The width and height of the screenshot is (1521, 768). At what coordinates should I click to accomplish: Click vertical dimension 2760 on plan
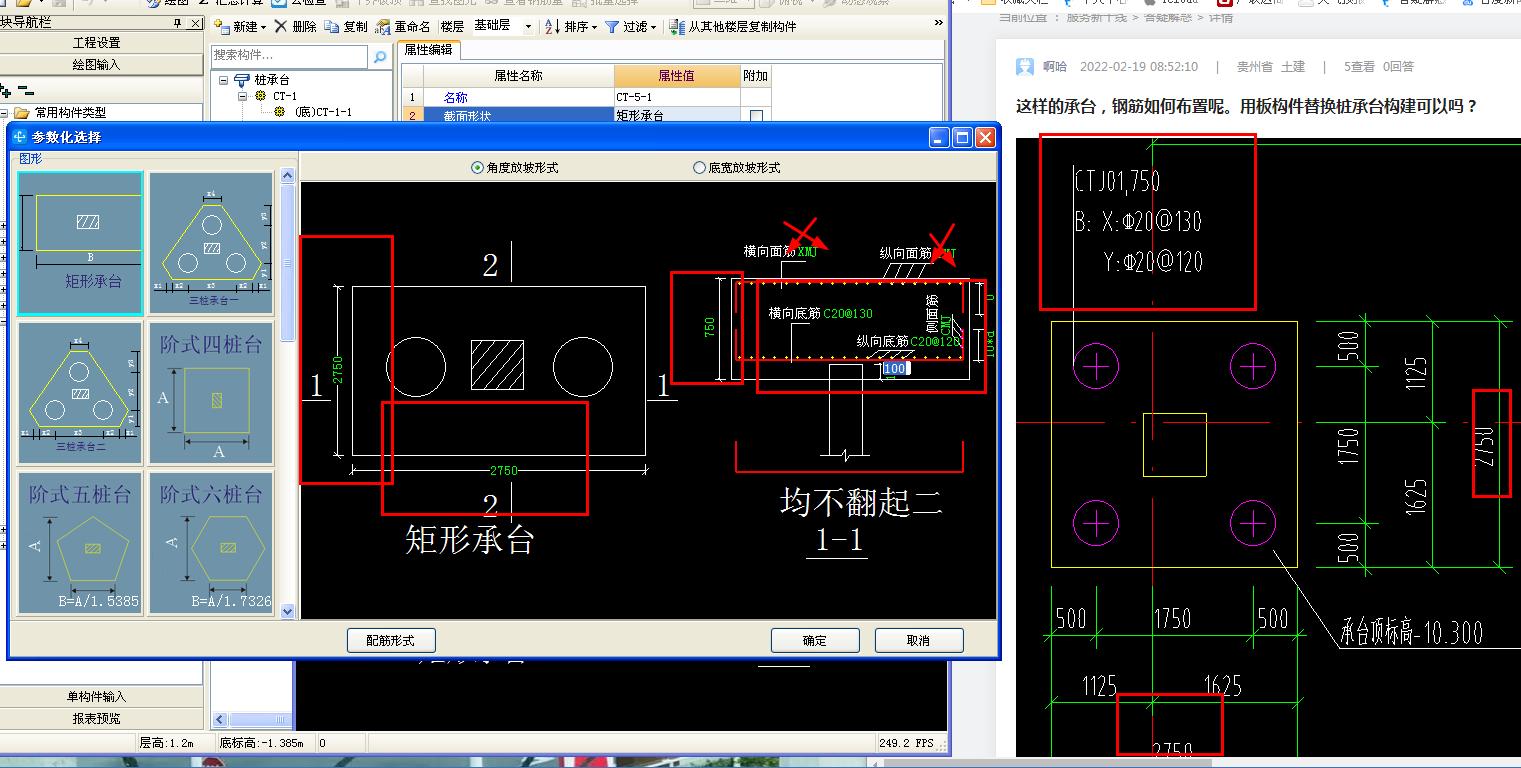(338, 369)
